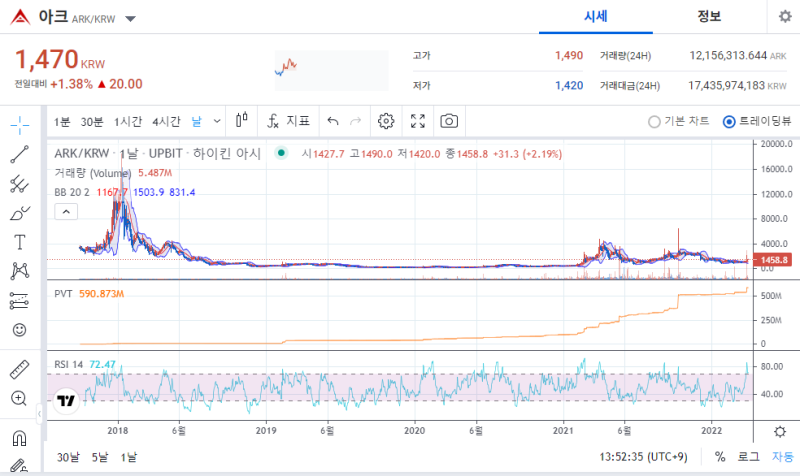Select the 날 daily interval
The height and width of the screenshot is (476, 800).
click(x=197, y=121)
